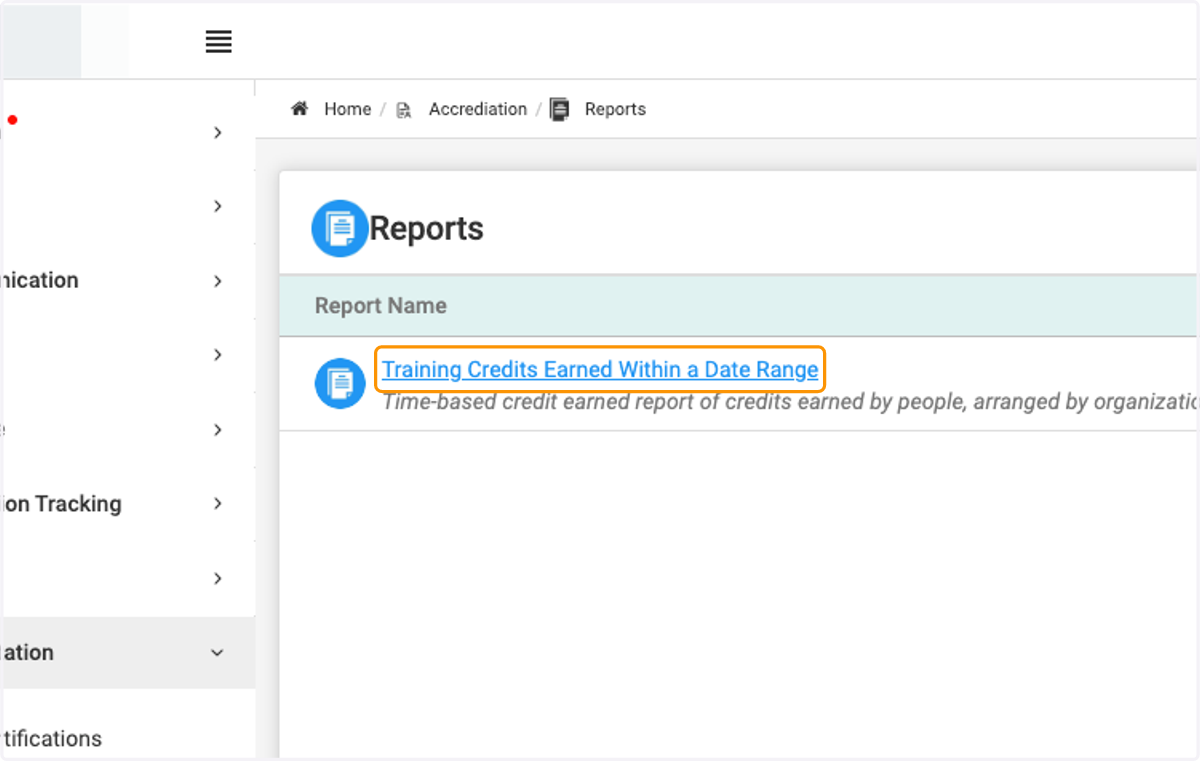The image size is (1200, 761).
Task: Expand the Tracking sidebar chevron
Action: (x=218, y=504)
